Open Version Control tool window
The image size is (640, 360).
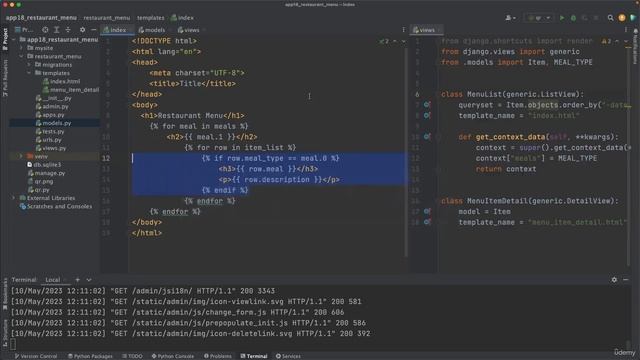[x=36, y=356]
